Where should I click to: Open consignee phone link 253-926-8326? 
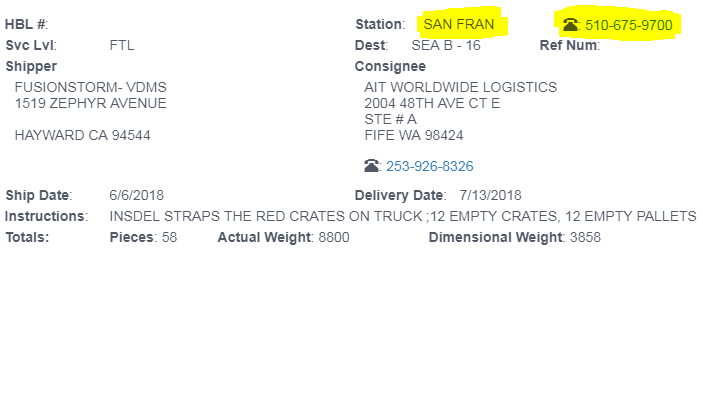click(x=430, y=166)
